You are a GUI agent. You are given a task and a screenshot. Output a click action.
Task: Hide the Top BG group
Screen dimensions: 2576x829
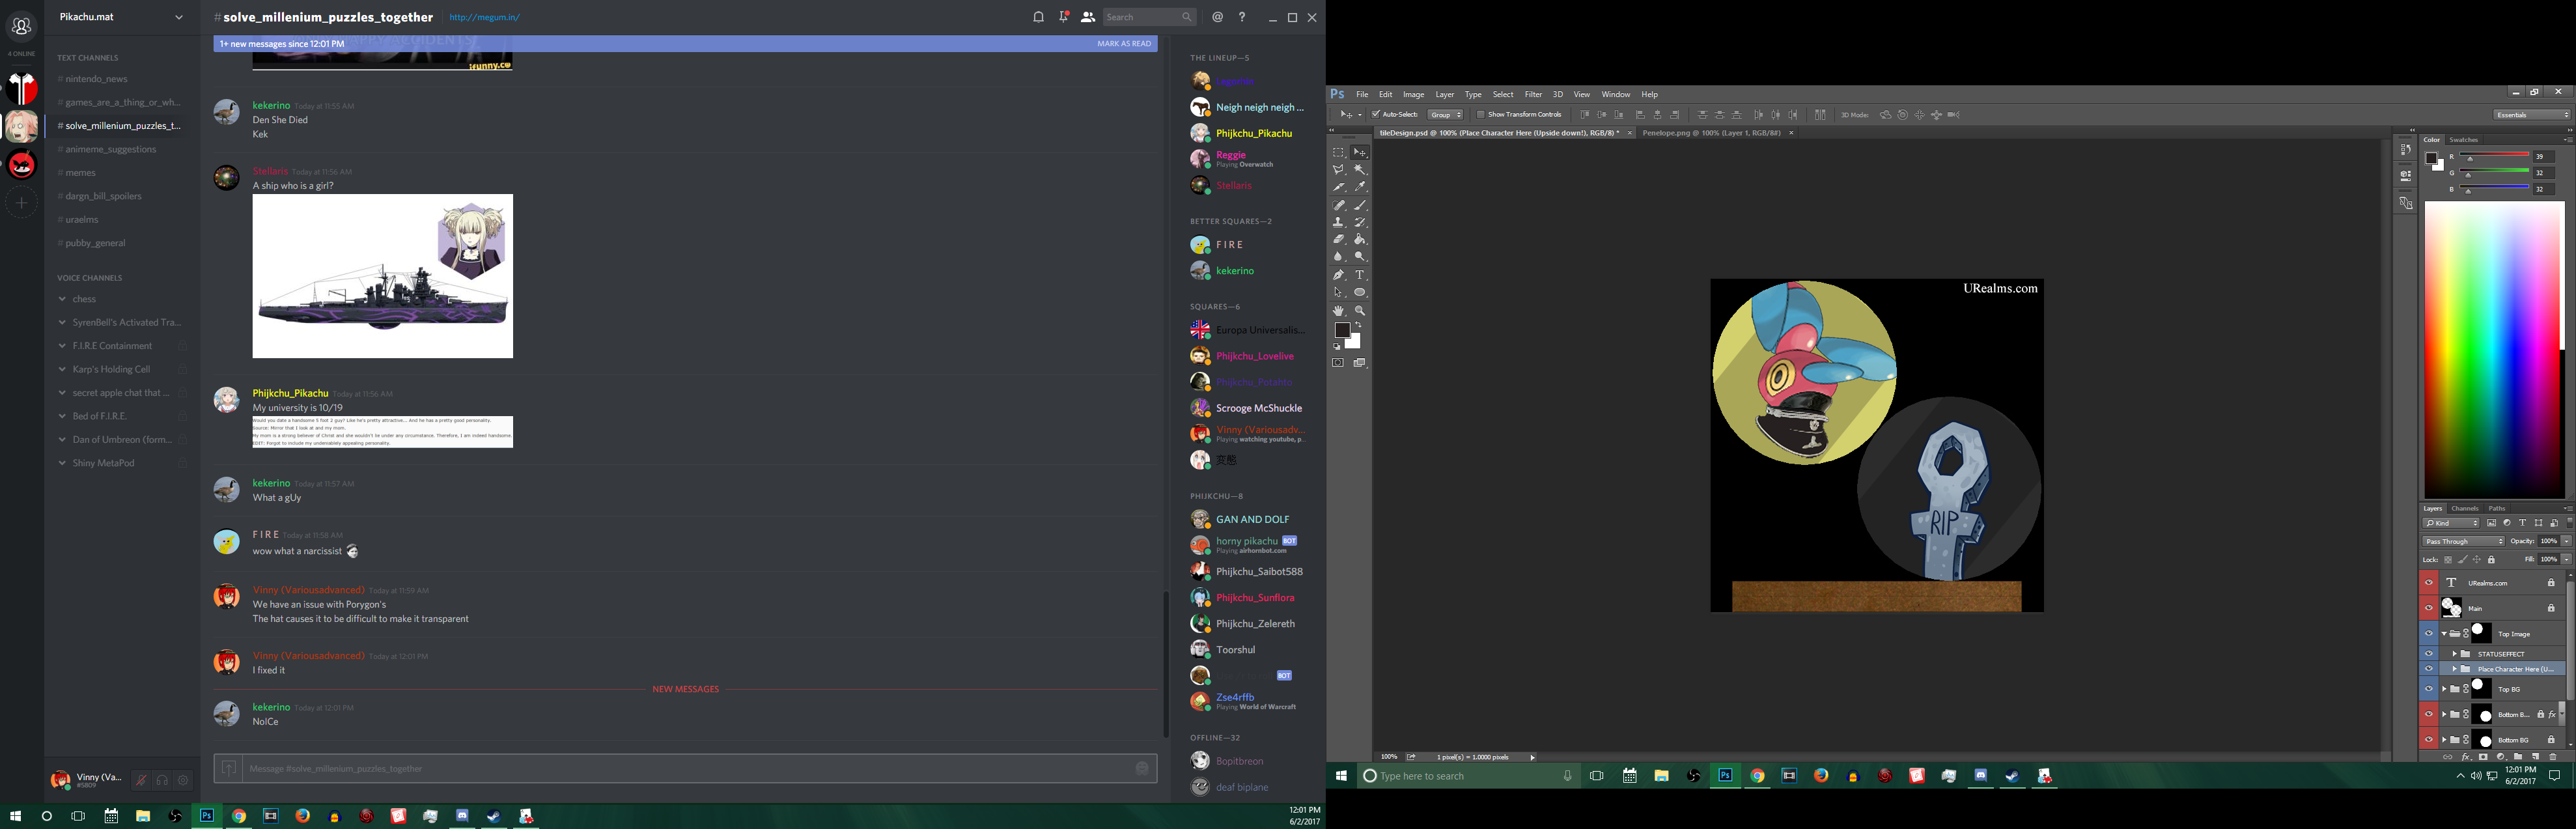2428,689
